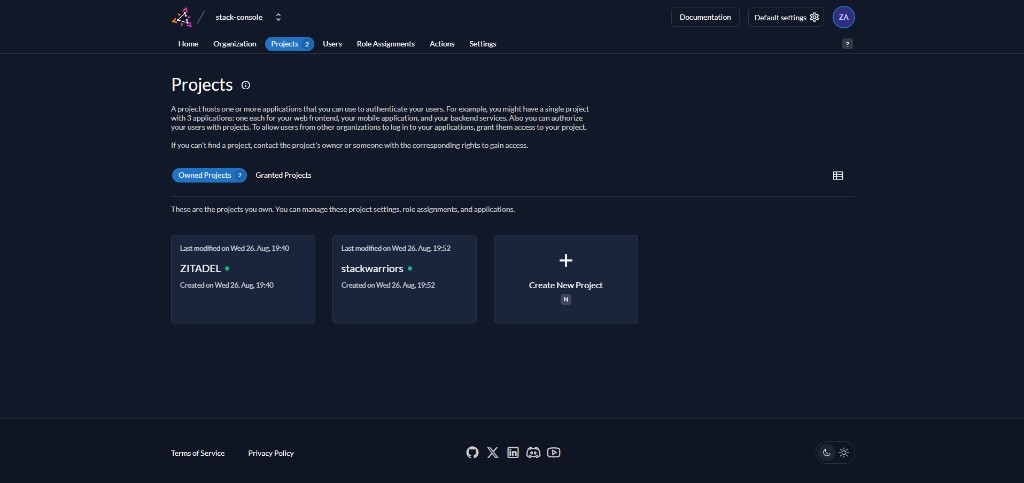1024x483 pixels.
Task: Open the Role Assignments tab
Action: click(385, 44)
